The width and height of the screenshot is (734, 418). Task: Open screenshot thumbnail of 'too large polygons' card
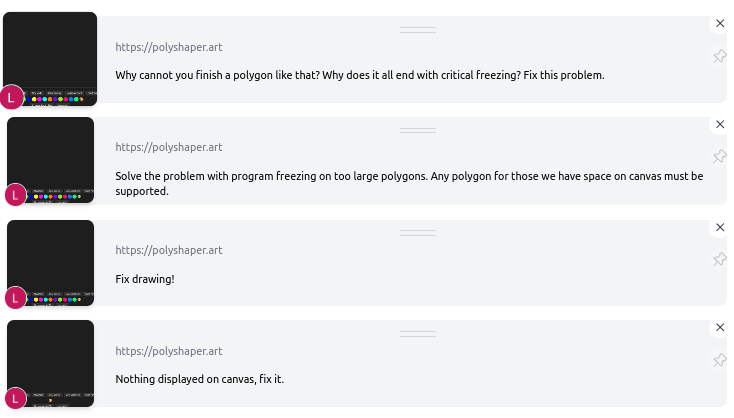[x=51, y=160]
